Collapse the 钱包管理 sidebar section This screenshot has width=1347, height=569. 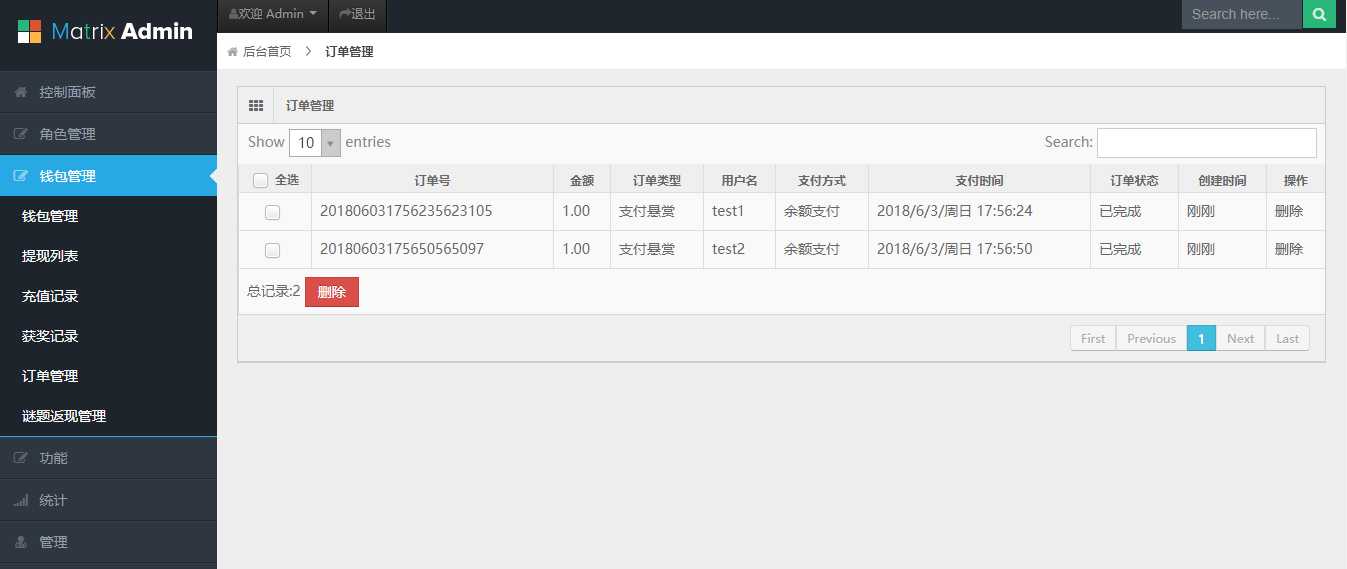[108, 176]
